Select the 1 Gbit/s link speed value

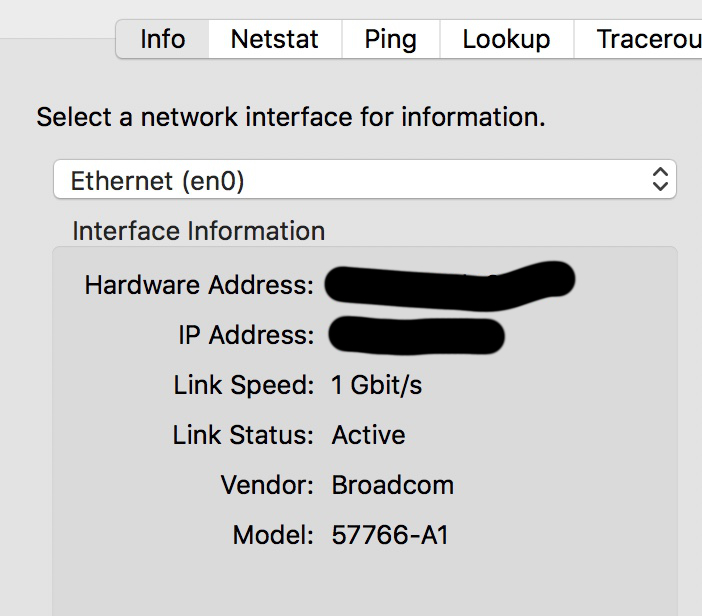pyautogui.click(x=377, y=385)
